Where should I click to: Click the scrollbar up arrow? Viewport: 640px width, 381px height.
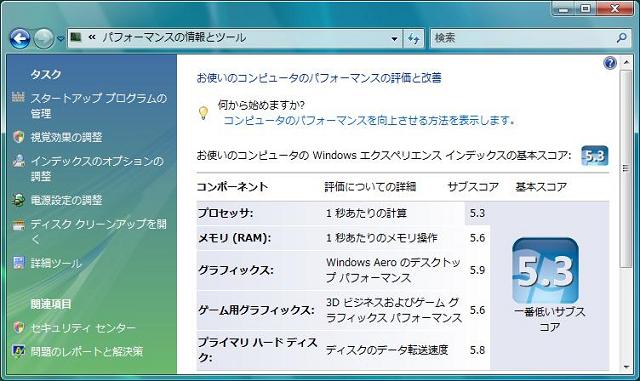coord(626,62)
